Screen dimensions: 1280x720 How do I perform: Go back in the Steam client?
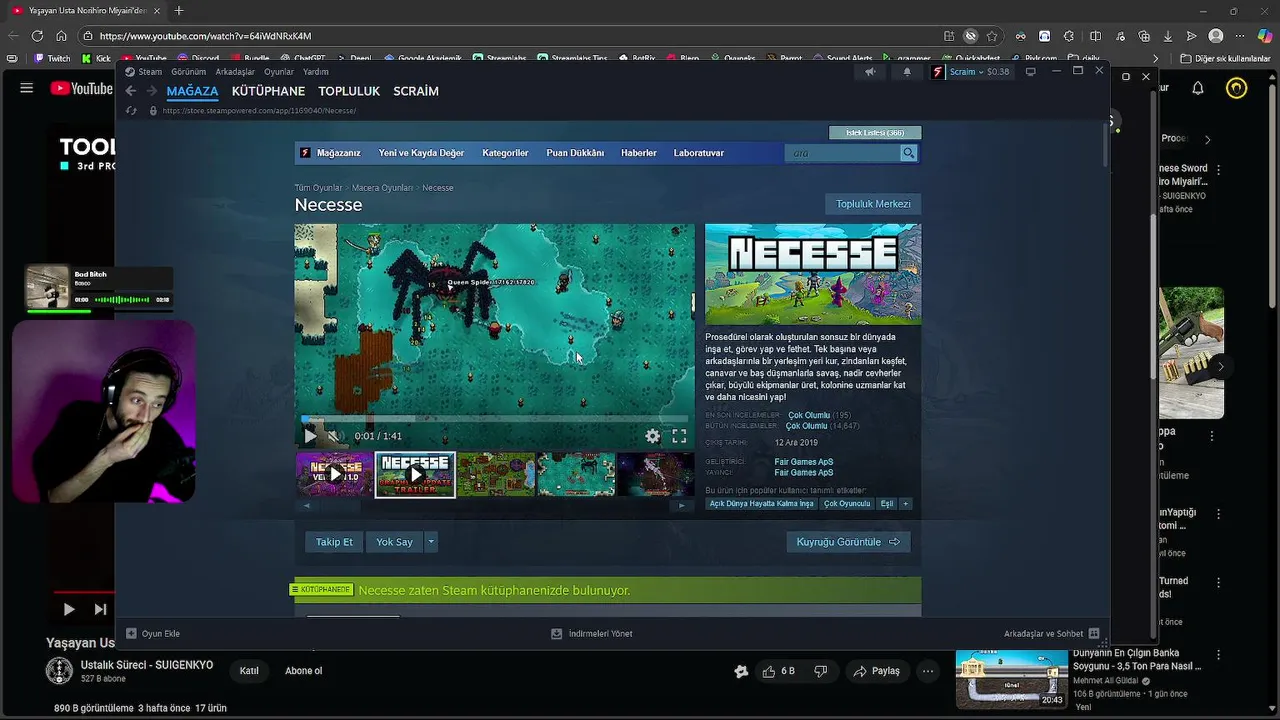pos(130,91)
